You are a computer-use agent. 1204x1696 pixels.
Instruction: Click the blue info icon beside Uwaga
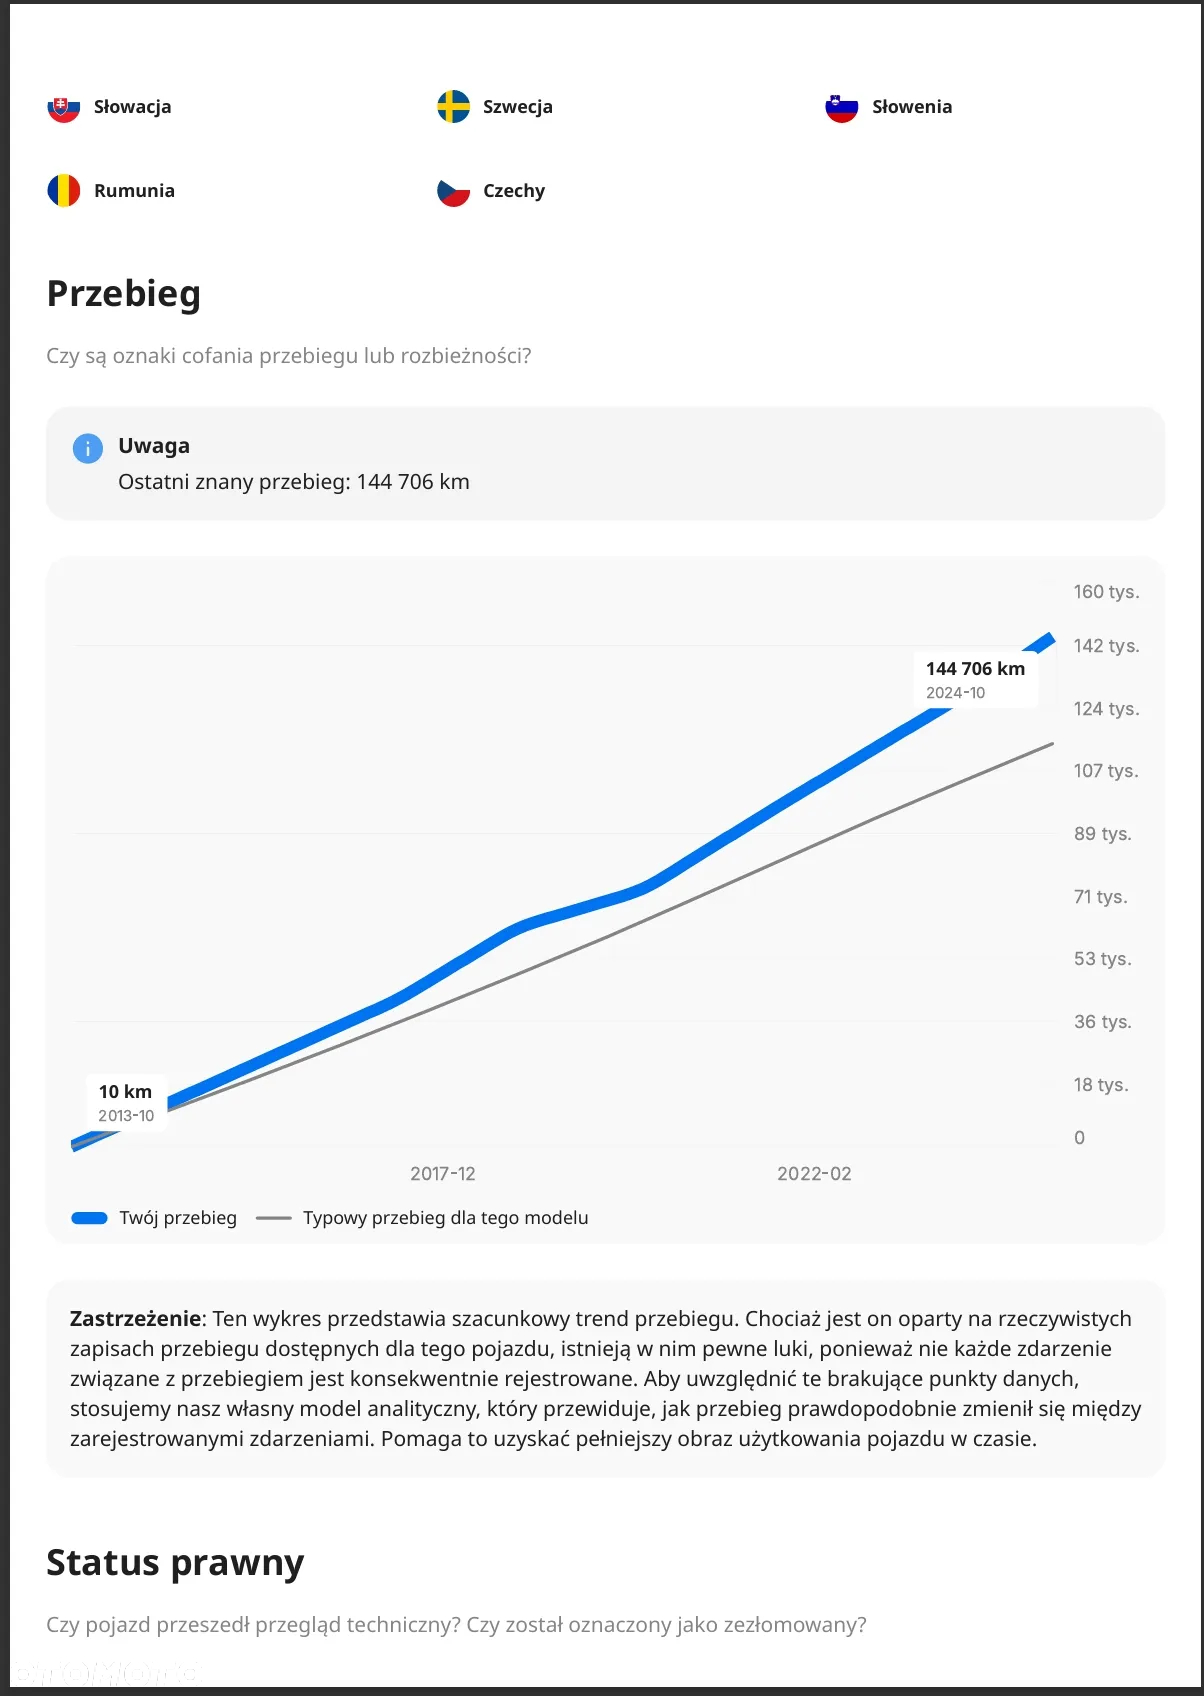tap(88, 448)
